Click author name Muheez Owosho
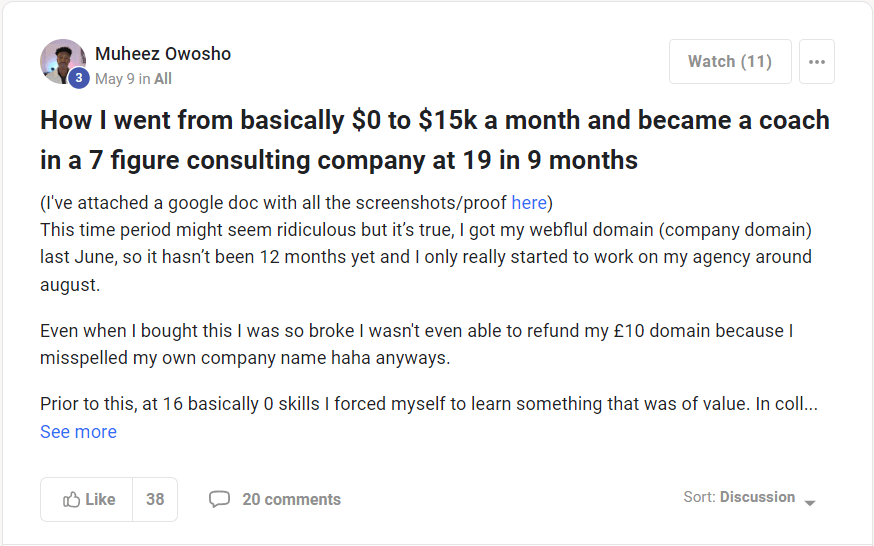Image resolution: width=874 pixels, height=546 pixels. pos(163,54)
